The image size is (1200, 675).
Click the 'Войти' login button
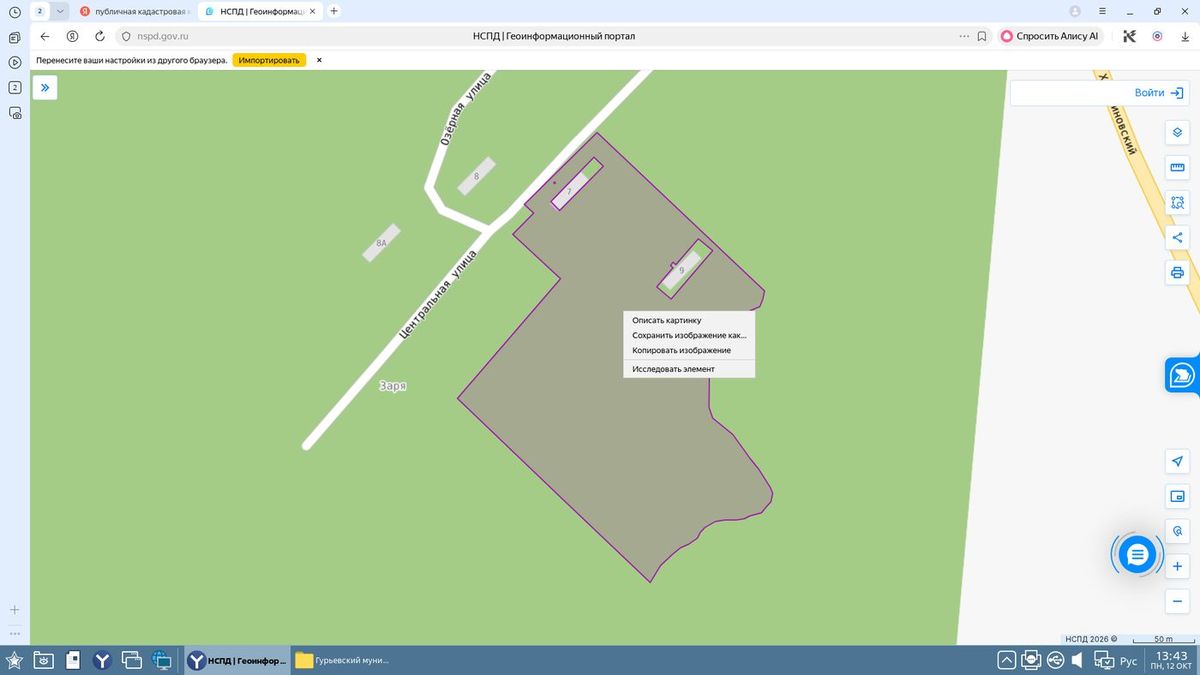coord(1159,93)
